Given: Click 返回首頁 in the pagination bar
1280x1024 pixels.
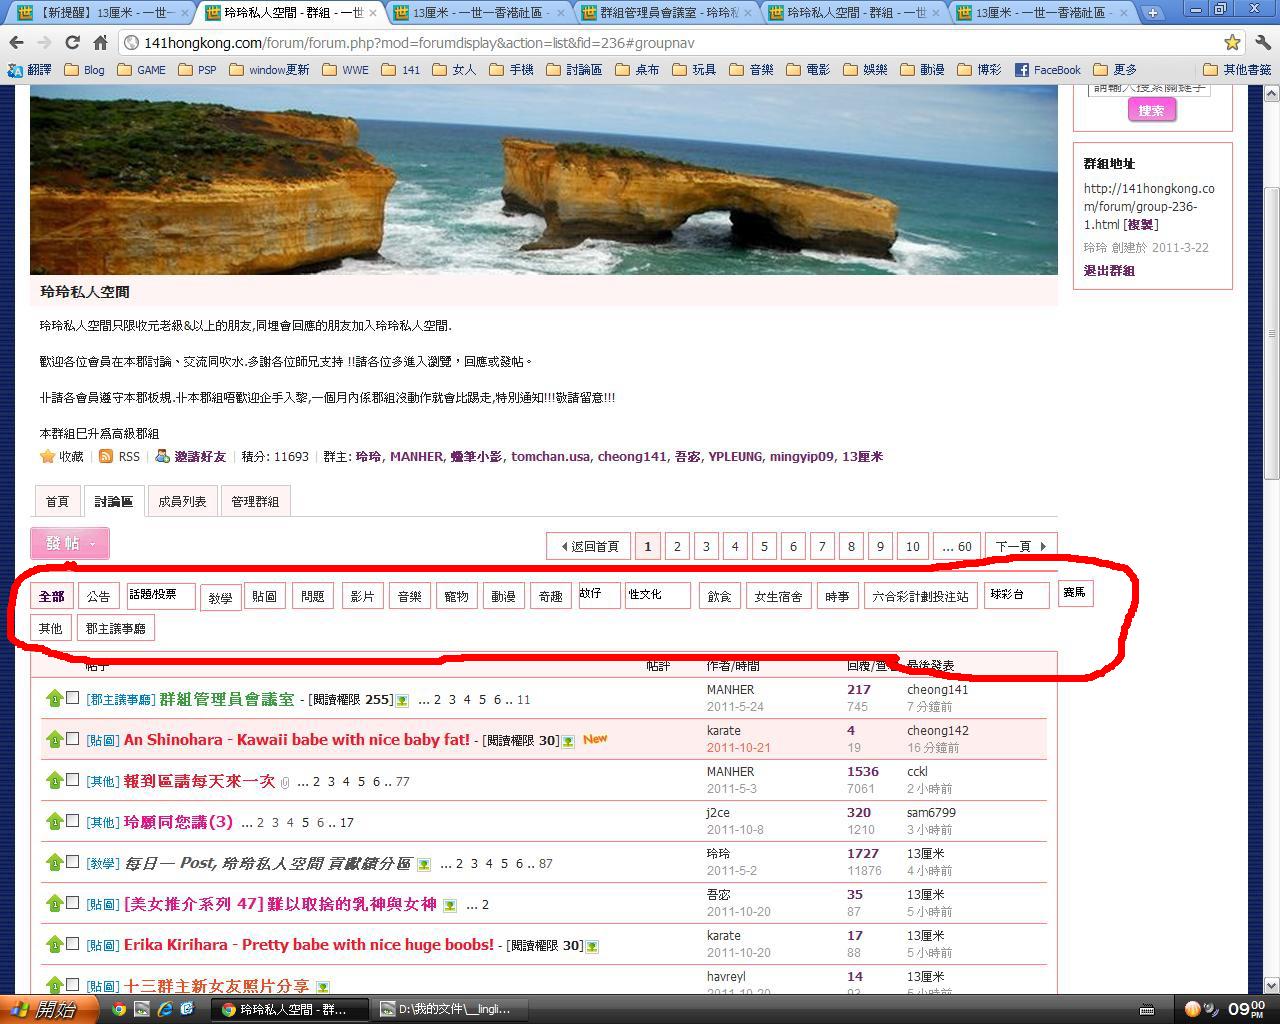Looking at the screenshot, I should pos(588,546).
